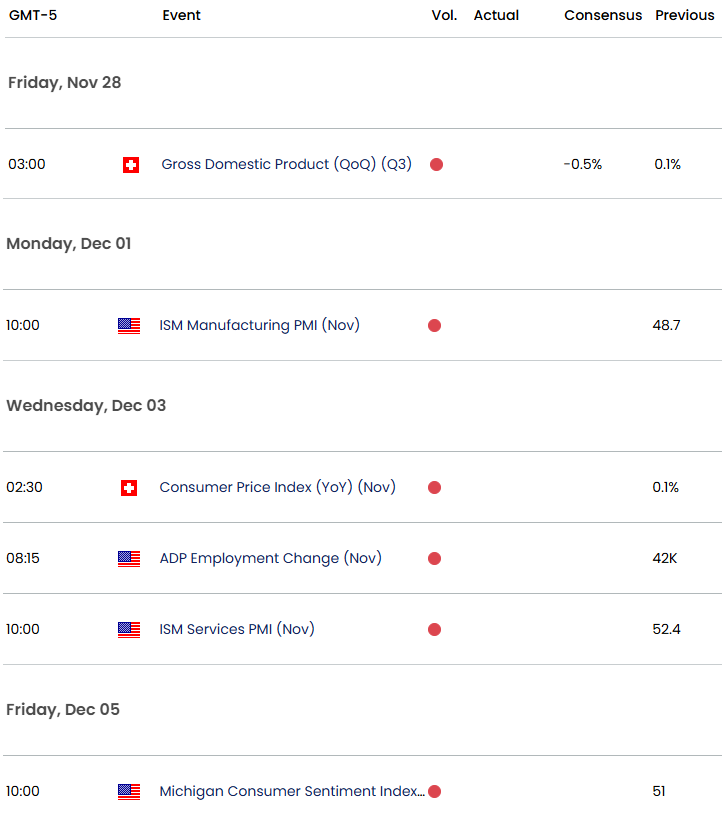Click the Previous column header
This screenshot has height=819, width=722.
click(684, 16)
